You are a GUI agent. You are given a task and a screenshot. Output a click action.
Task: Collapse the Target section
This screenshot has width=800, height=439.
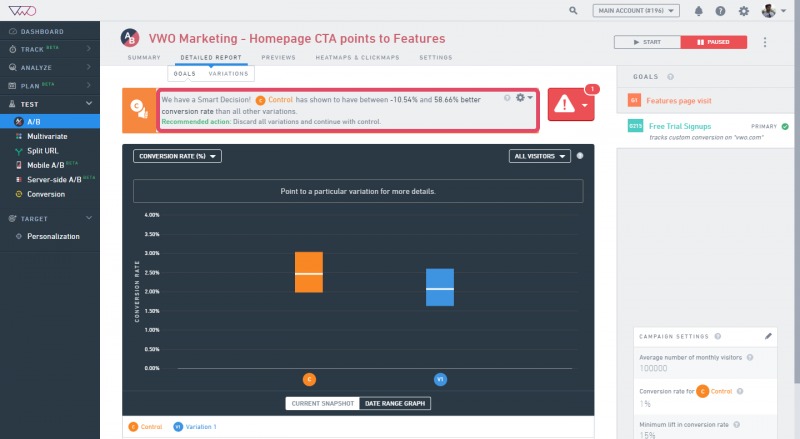coord(49,218)
